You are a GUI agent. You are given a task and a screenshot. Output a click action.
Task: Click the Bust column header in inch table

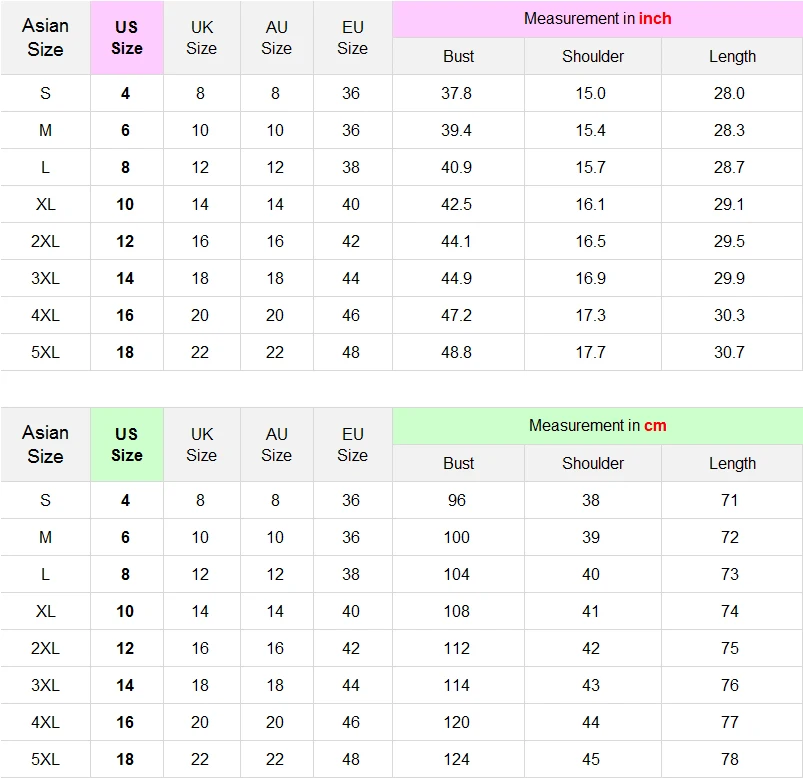[x=458, y=57]
